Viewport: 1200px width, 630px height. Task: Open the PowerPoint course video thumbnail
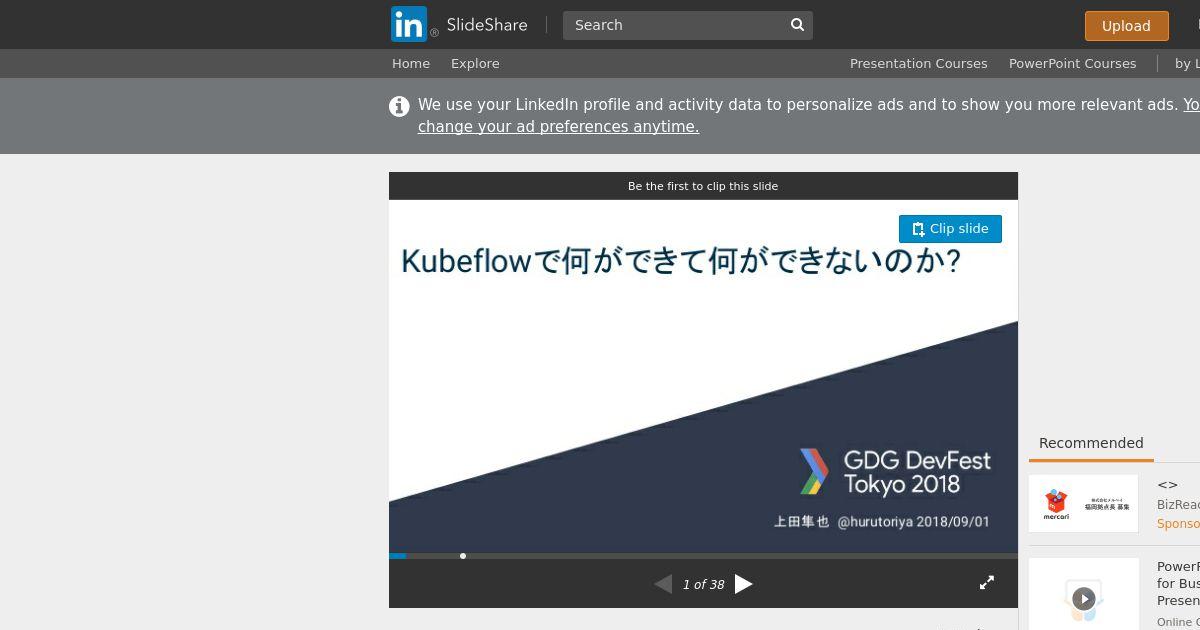coord(1083,594)
